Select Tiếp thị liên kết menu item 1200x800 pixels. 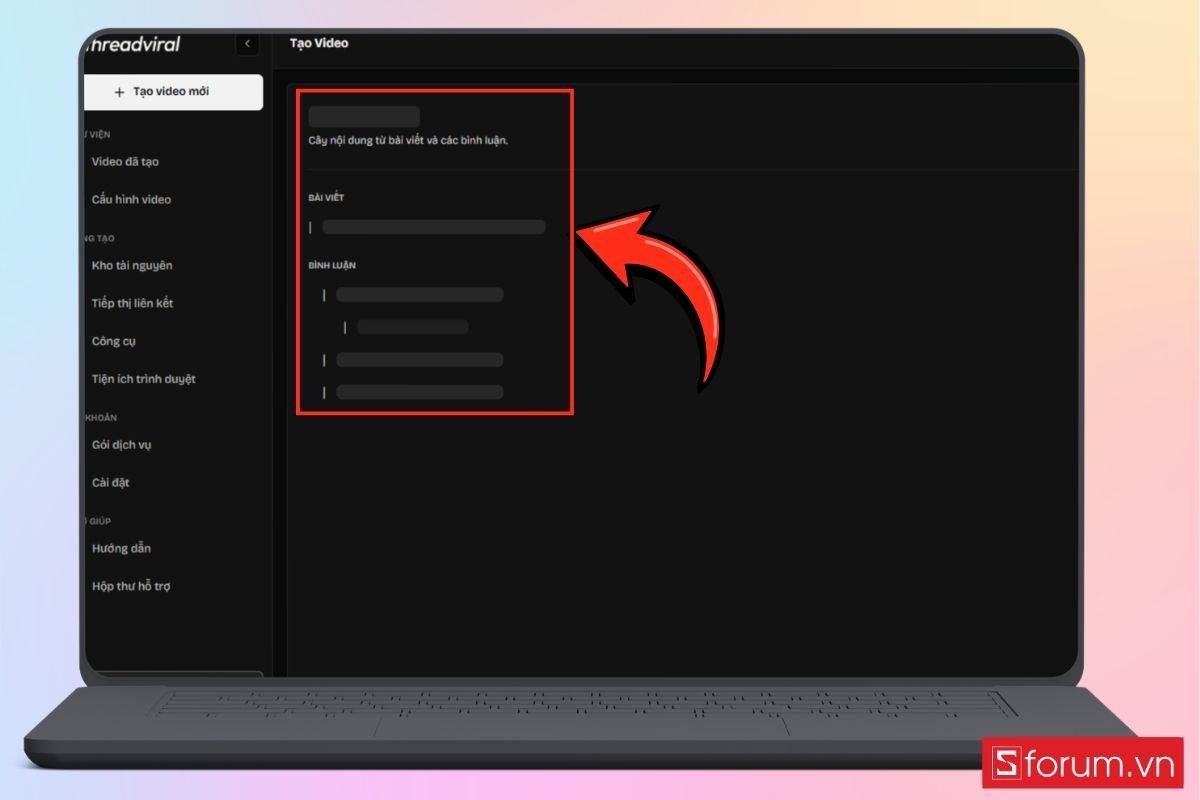pyautogui.click(x=132, y=303)
